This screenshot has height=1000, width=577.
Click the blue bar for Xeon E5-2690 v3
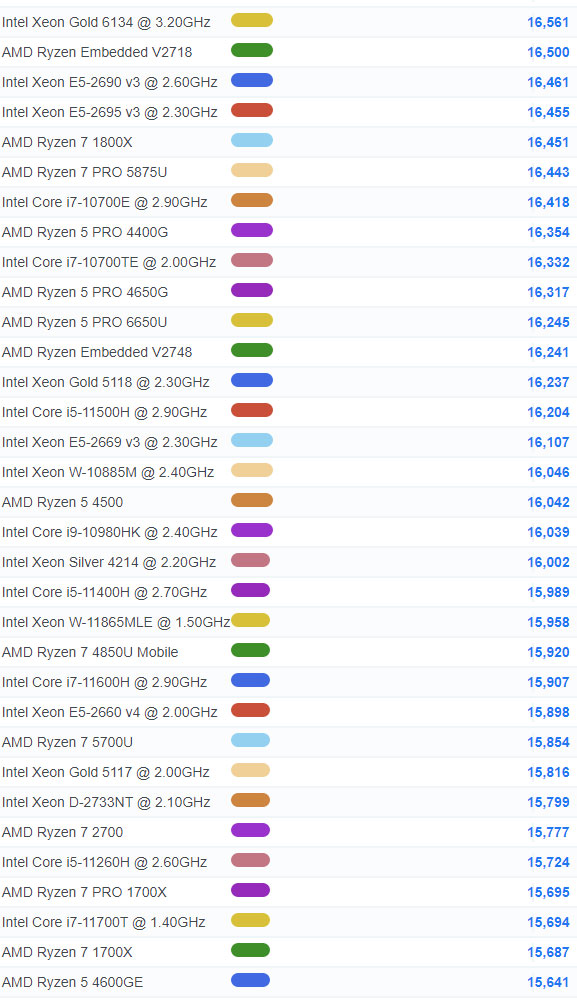[252, 80]
